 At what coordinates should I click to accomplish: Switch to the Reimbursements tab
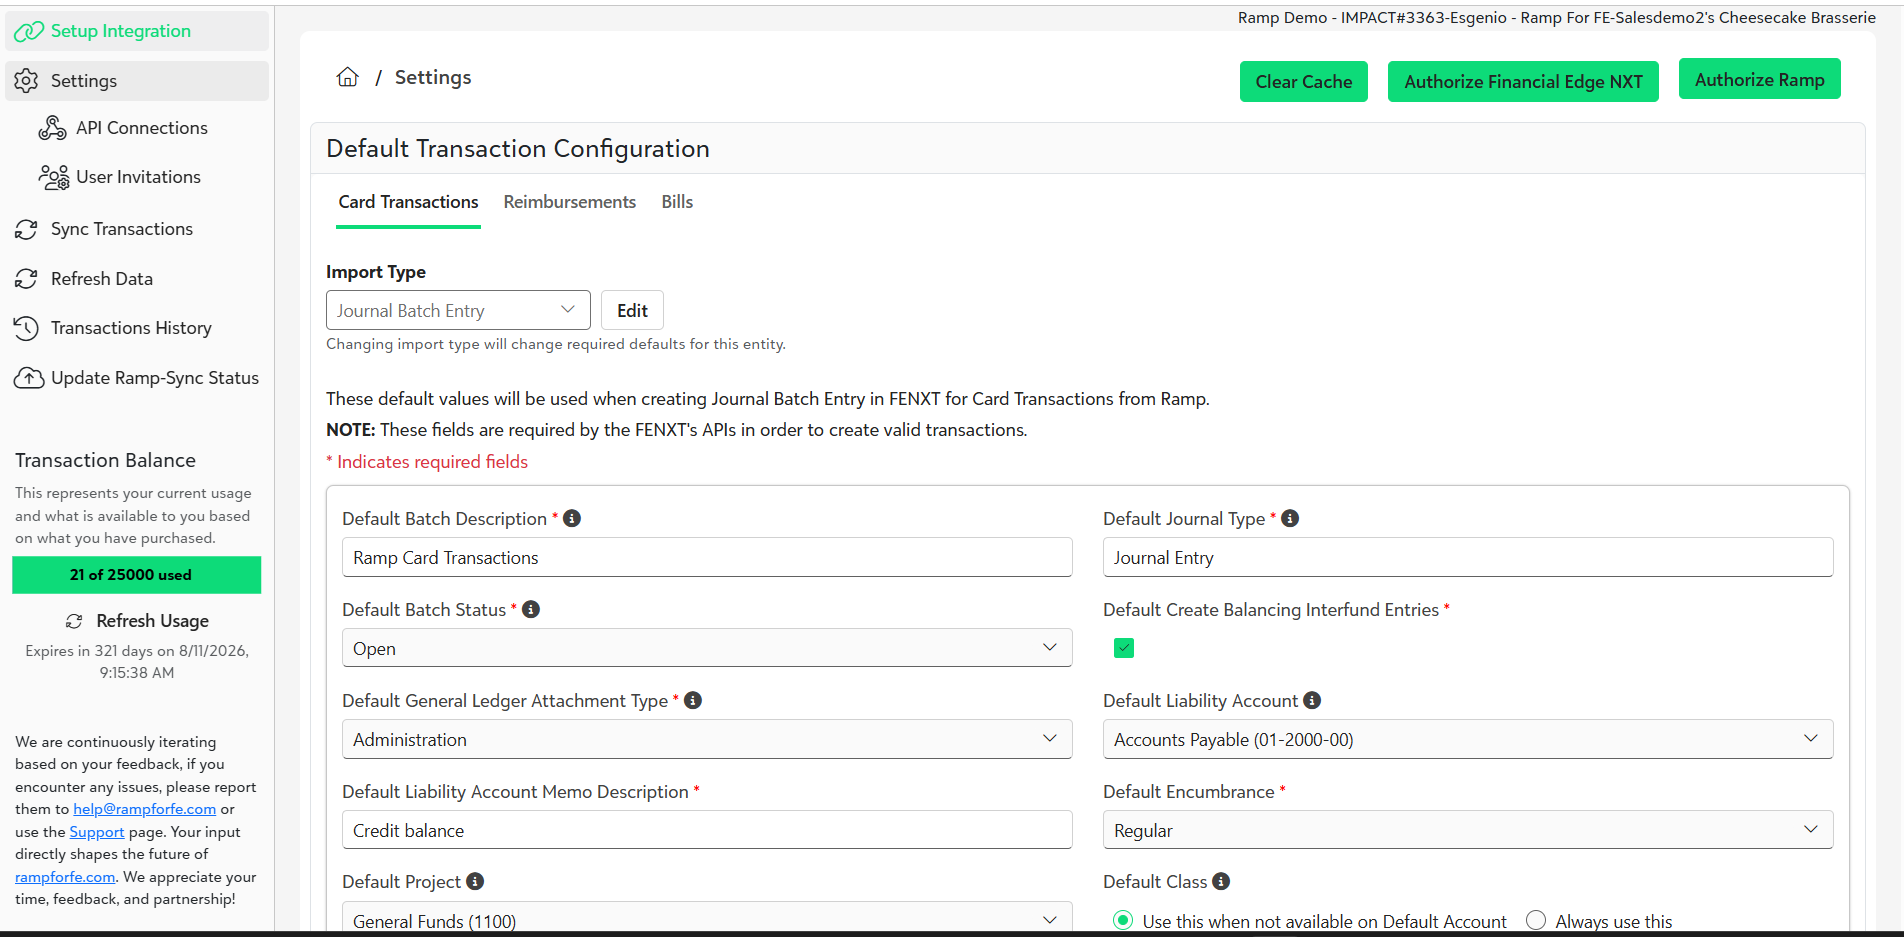(x=570, y=202)
